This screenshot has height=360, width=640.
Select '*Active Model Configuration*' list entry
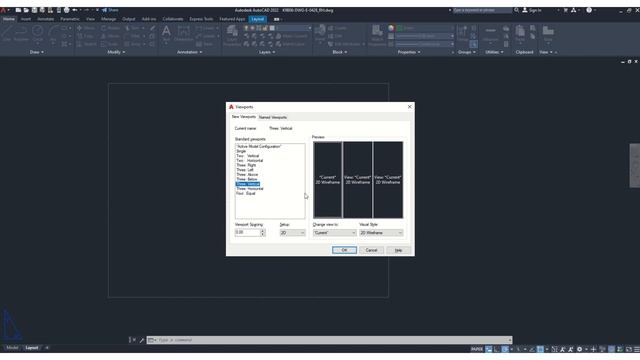(259, 146)
